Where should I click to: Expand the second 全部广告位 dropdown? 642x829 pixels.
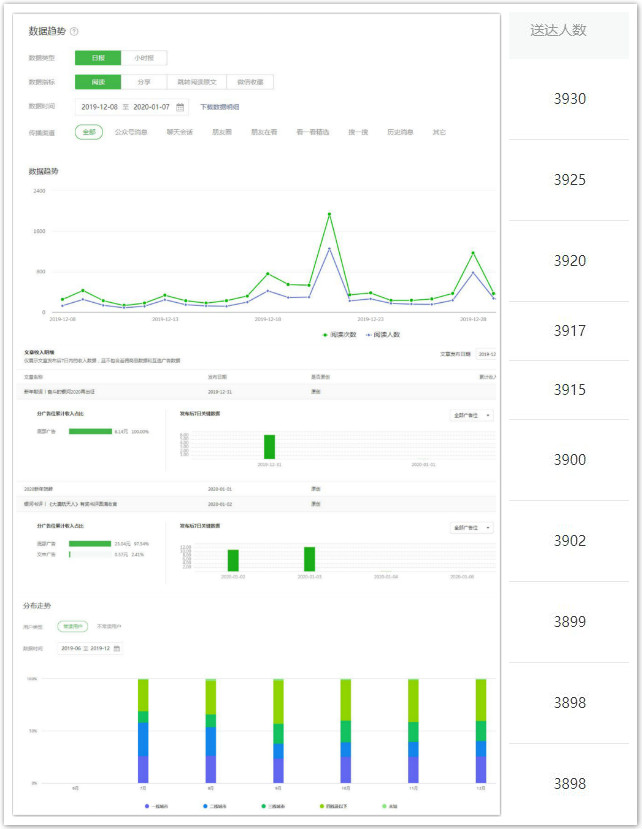[x=472, y=527]
